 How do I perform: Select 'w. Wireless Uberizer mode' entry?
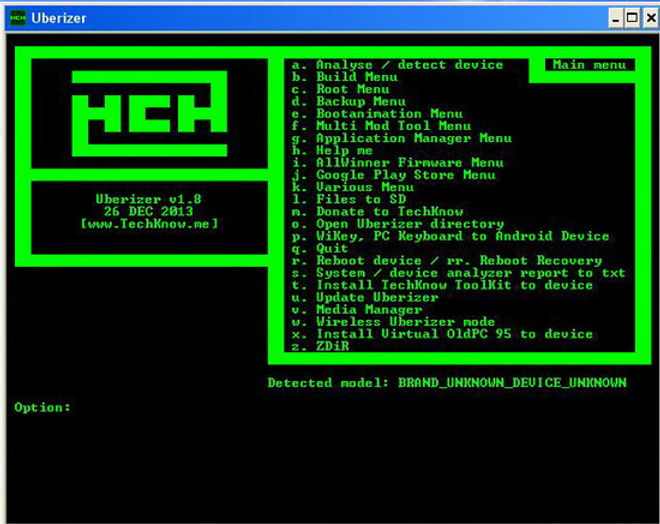pyautogui.click(x=394, y=322)
